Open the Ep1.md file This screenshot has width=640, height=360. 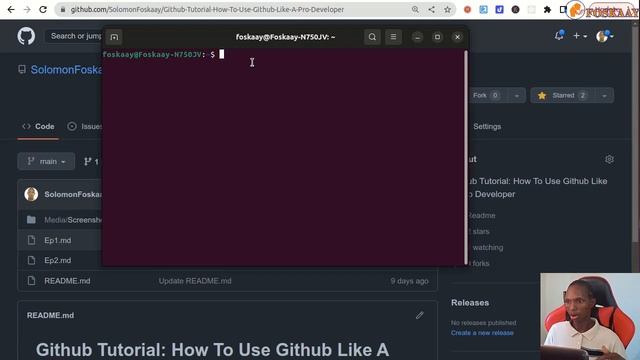58,240
